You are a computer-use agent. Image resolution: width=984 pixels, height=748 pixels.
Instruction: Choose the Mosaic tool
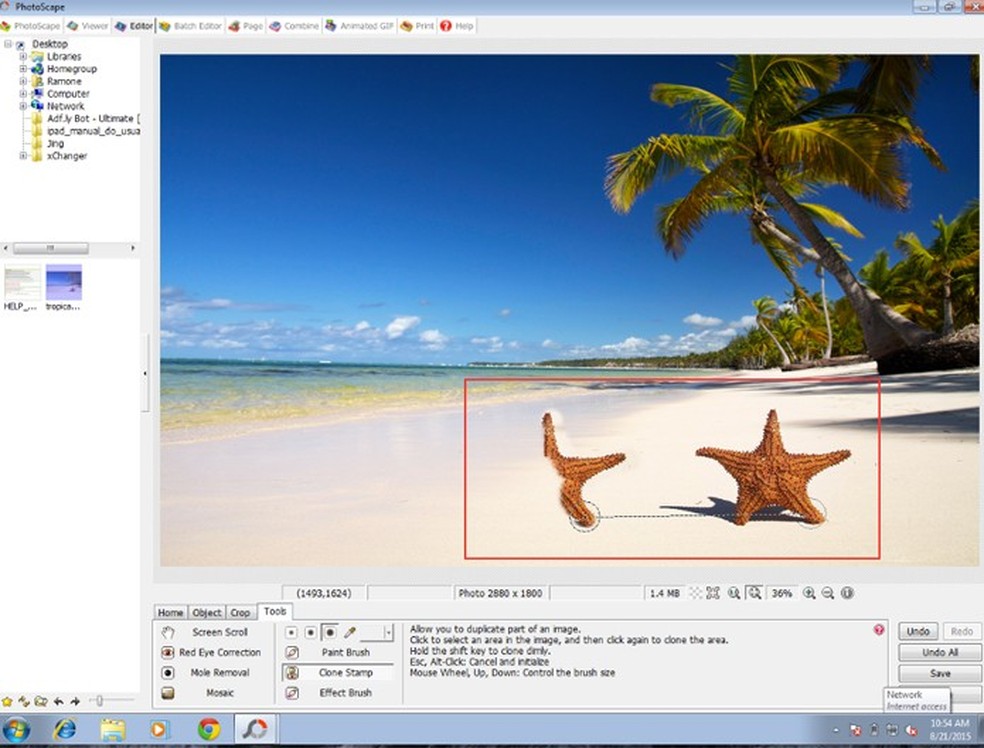pyautogui.click(x=219, y=693)
